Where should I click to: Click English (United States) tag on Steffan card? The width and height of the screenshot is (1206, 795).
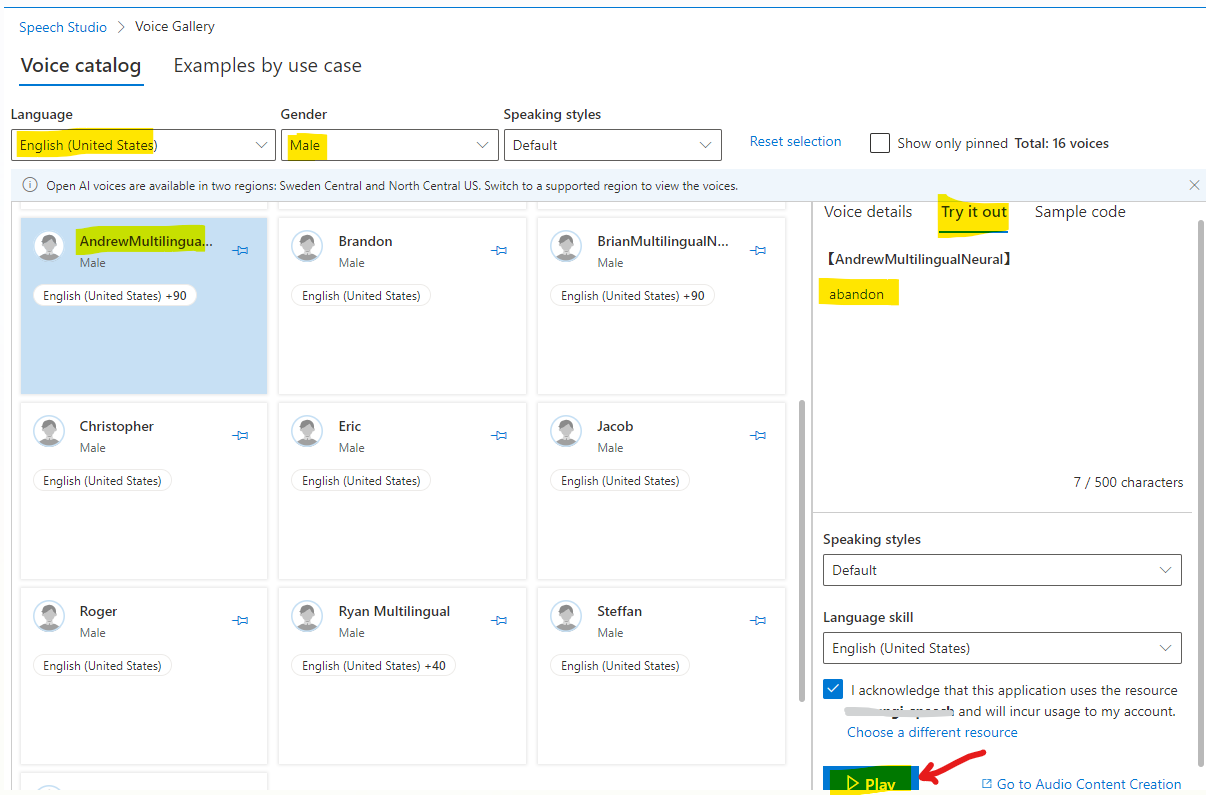(620, 666)
